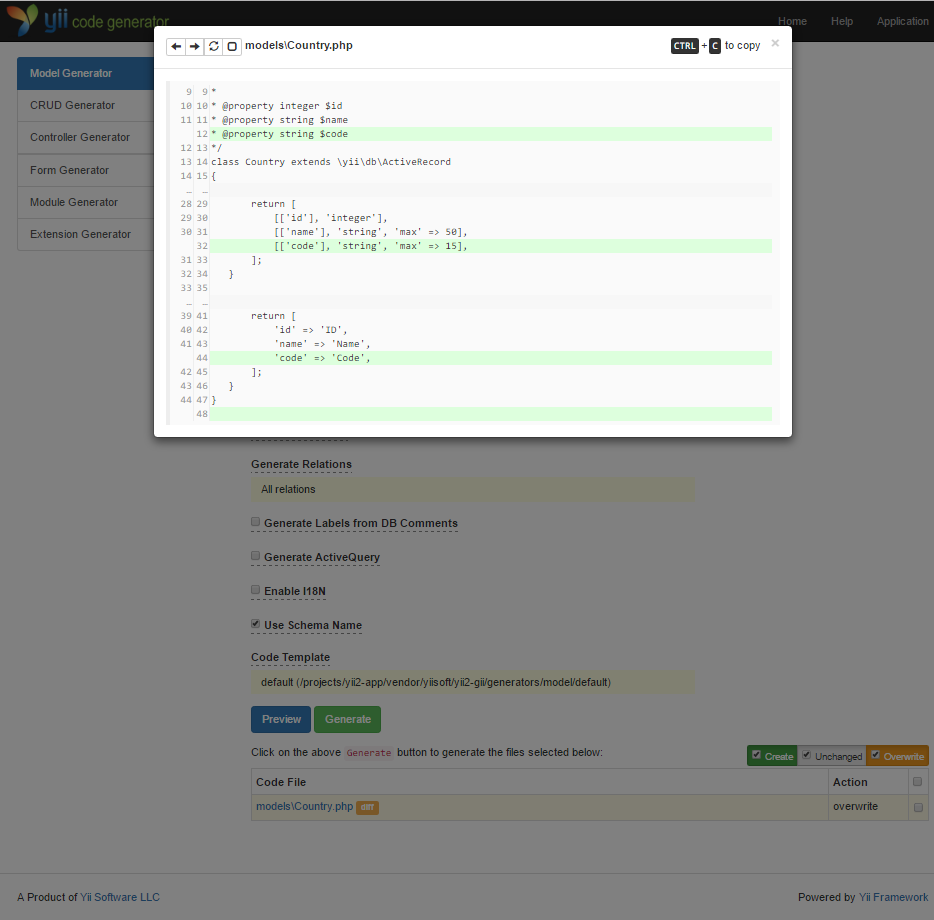Screen dimensions: 934x920
Task: Toggle the Overwrite filter button
Action: tap(897, 756)
